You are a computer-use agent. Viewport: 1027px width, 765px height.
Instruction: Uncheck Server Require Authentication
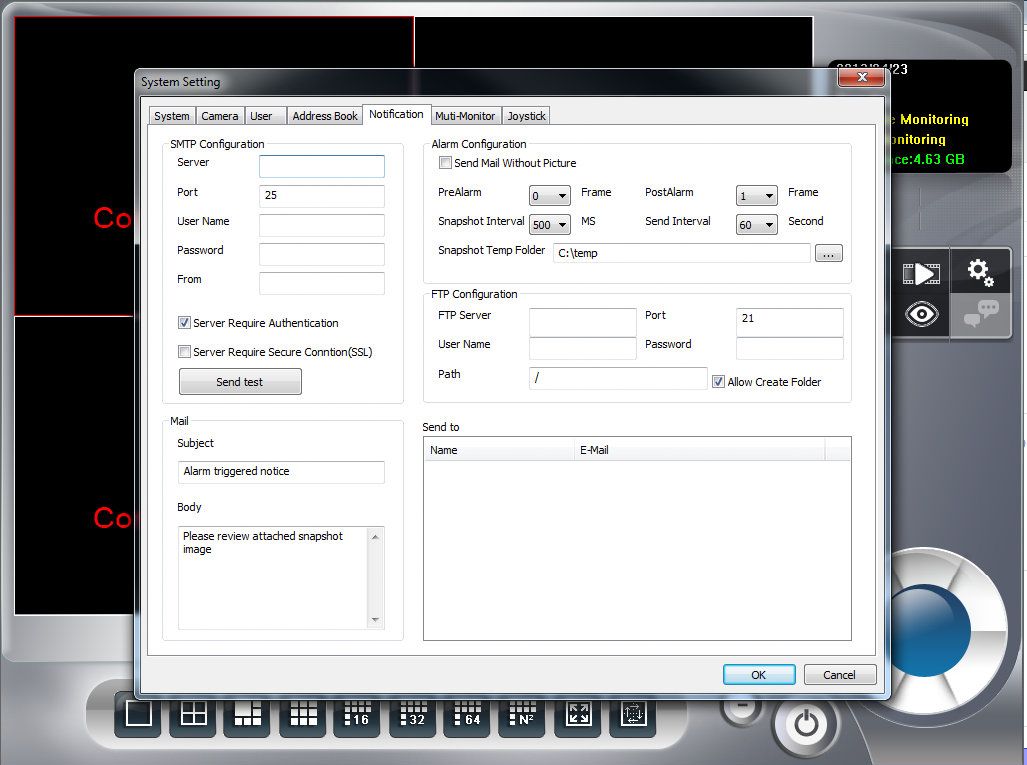184,323
